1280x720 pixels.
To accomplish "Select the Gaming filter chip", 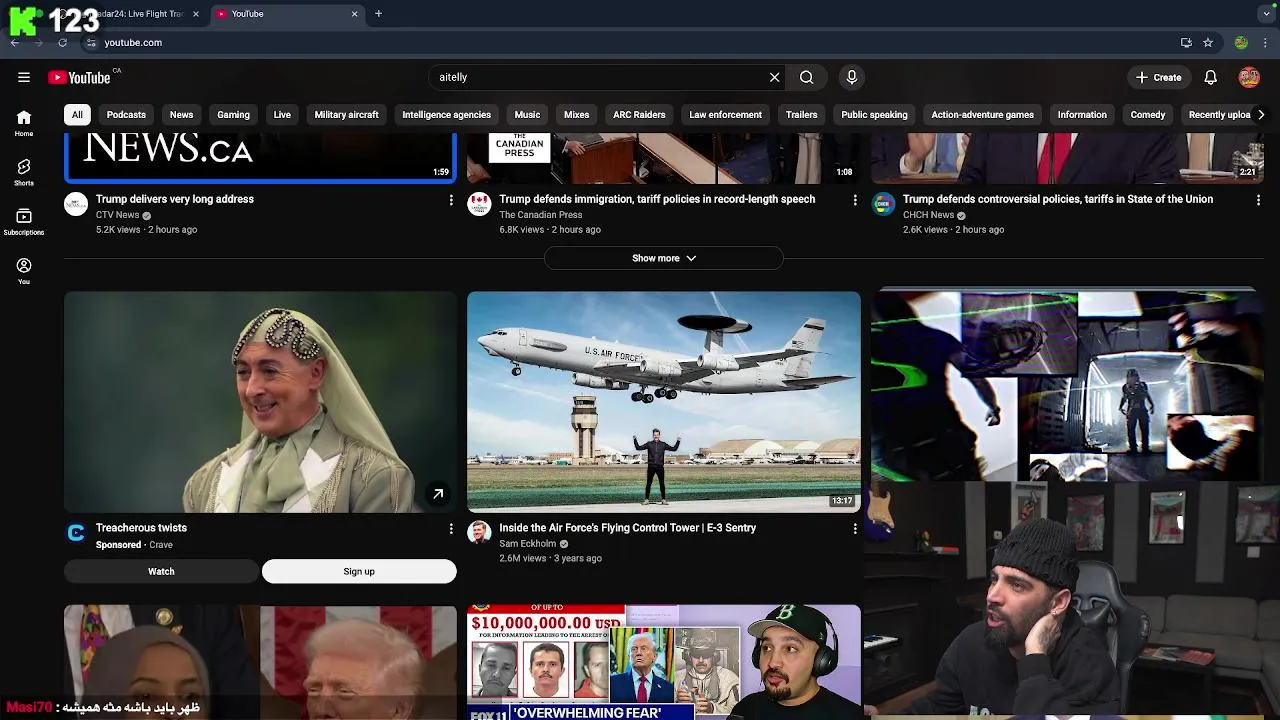I will tap(233, 115).
